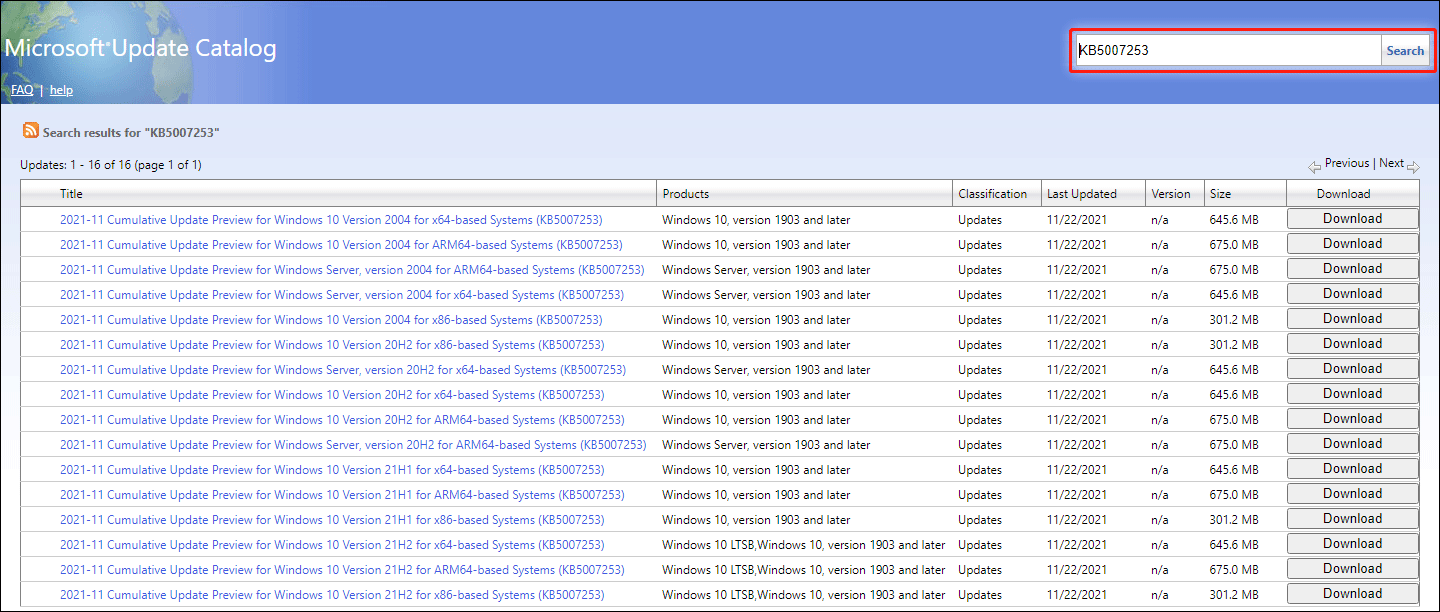Download Windows 10 Version 21H1 ARM64-based update
The width and height of the screenshot is (1440, 612).
click(1352, 494)
